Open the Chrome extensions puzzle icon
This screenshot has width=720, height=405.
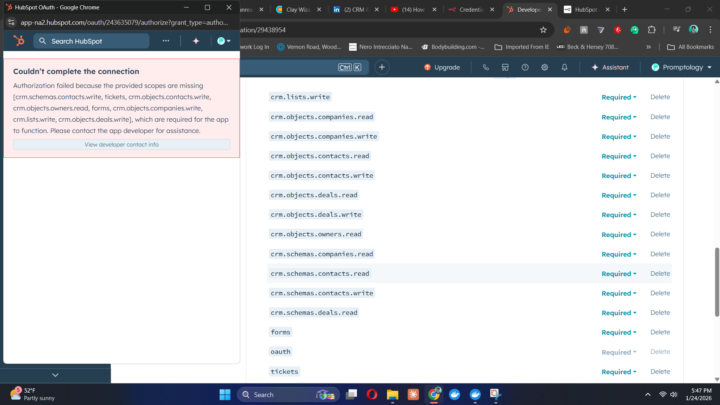click(x=652, y=30)
